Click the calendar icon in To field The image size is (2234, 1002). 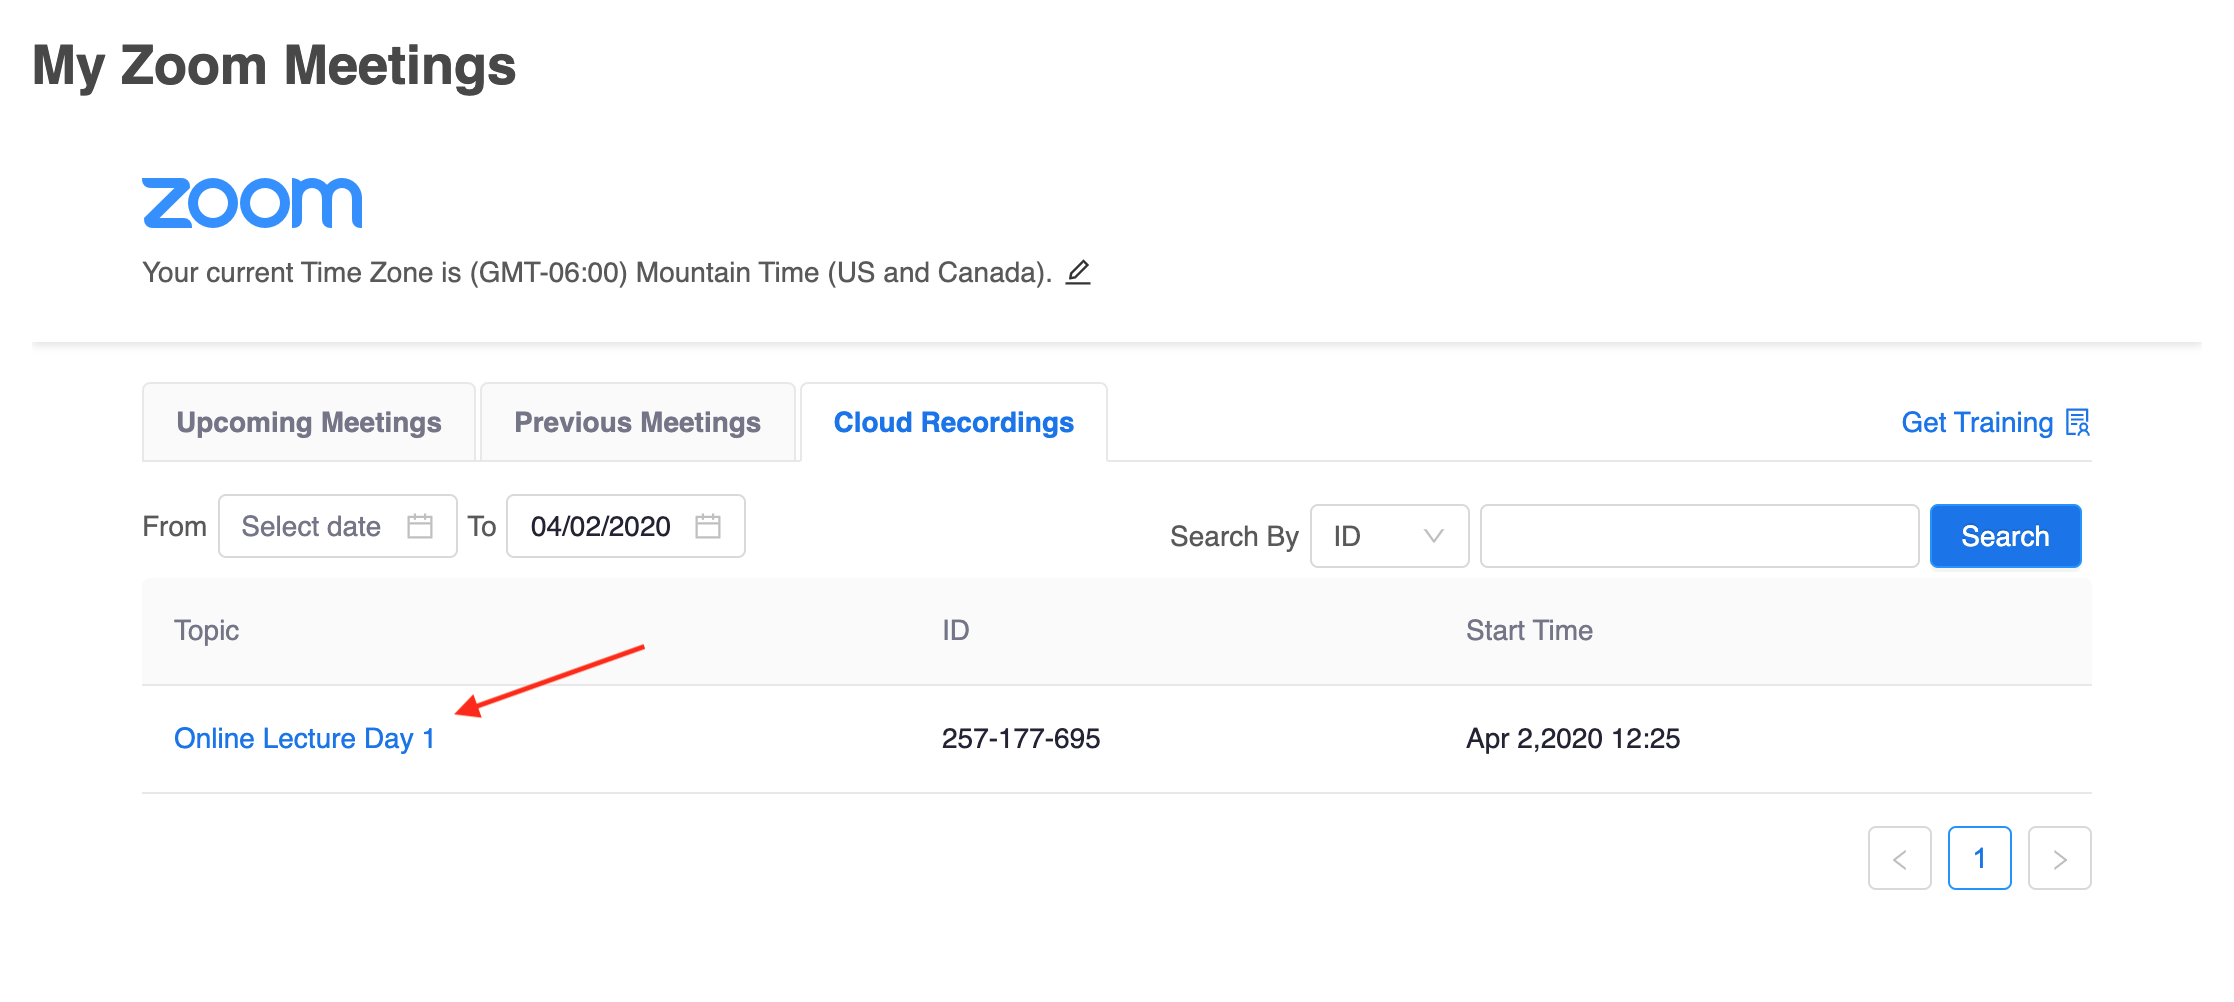708,526
